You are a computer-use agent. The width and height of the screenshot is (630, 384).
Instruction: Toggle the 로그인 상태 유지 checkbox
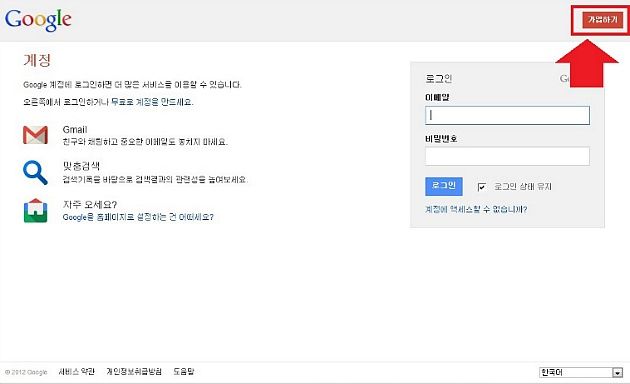[x=481, y=187]
